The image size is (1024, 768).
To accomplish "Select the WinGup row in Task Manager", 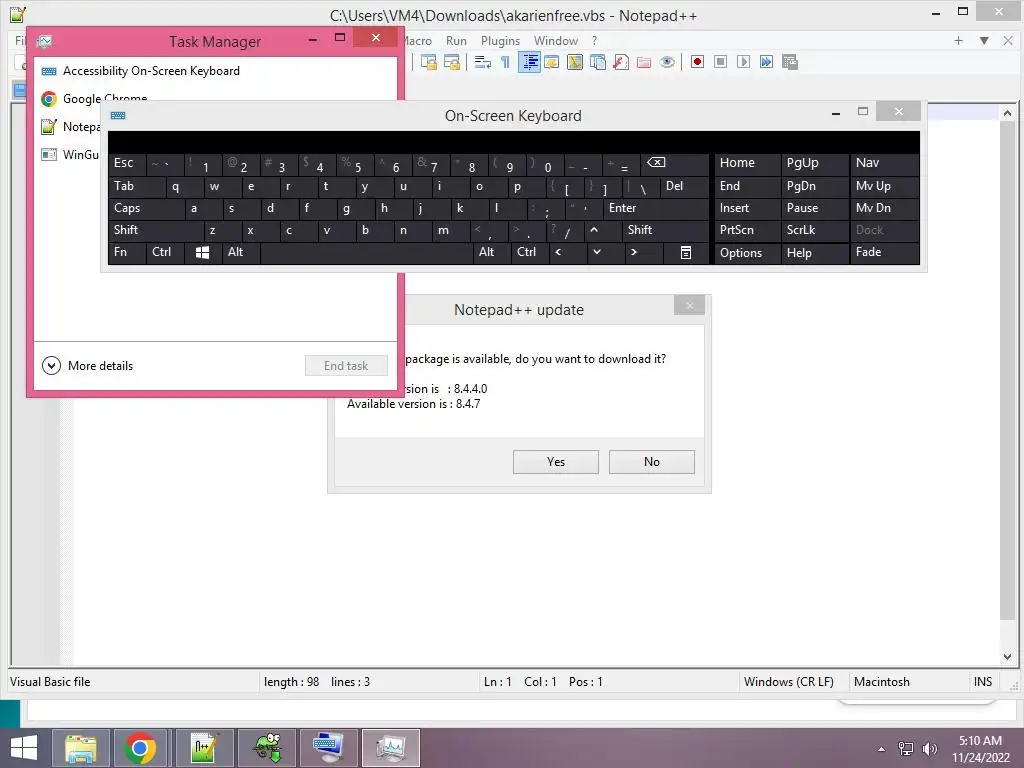I will point(69,155).
